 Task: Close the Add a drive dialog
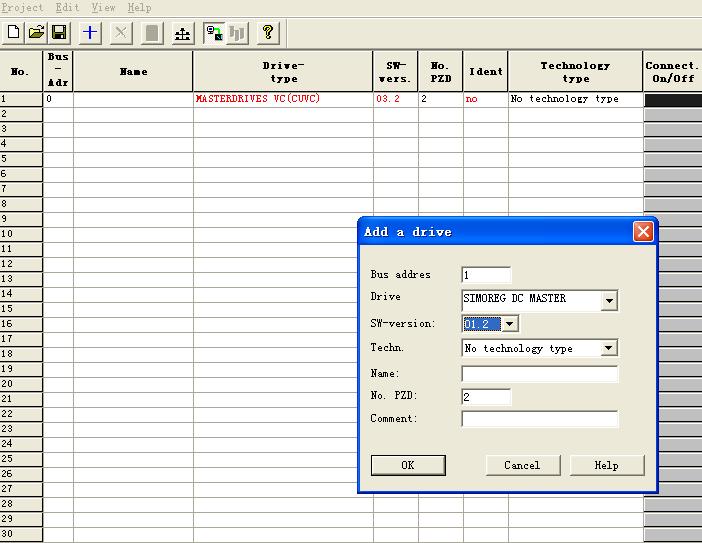(643, 231)
